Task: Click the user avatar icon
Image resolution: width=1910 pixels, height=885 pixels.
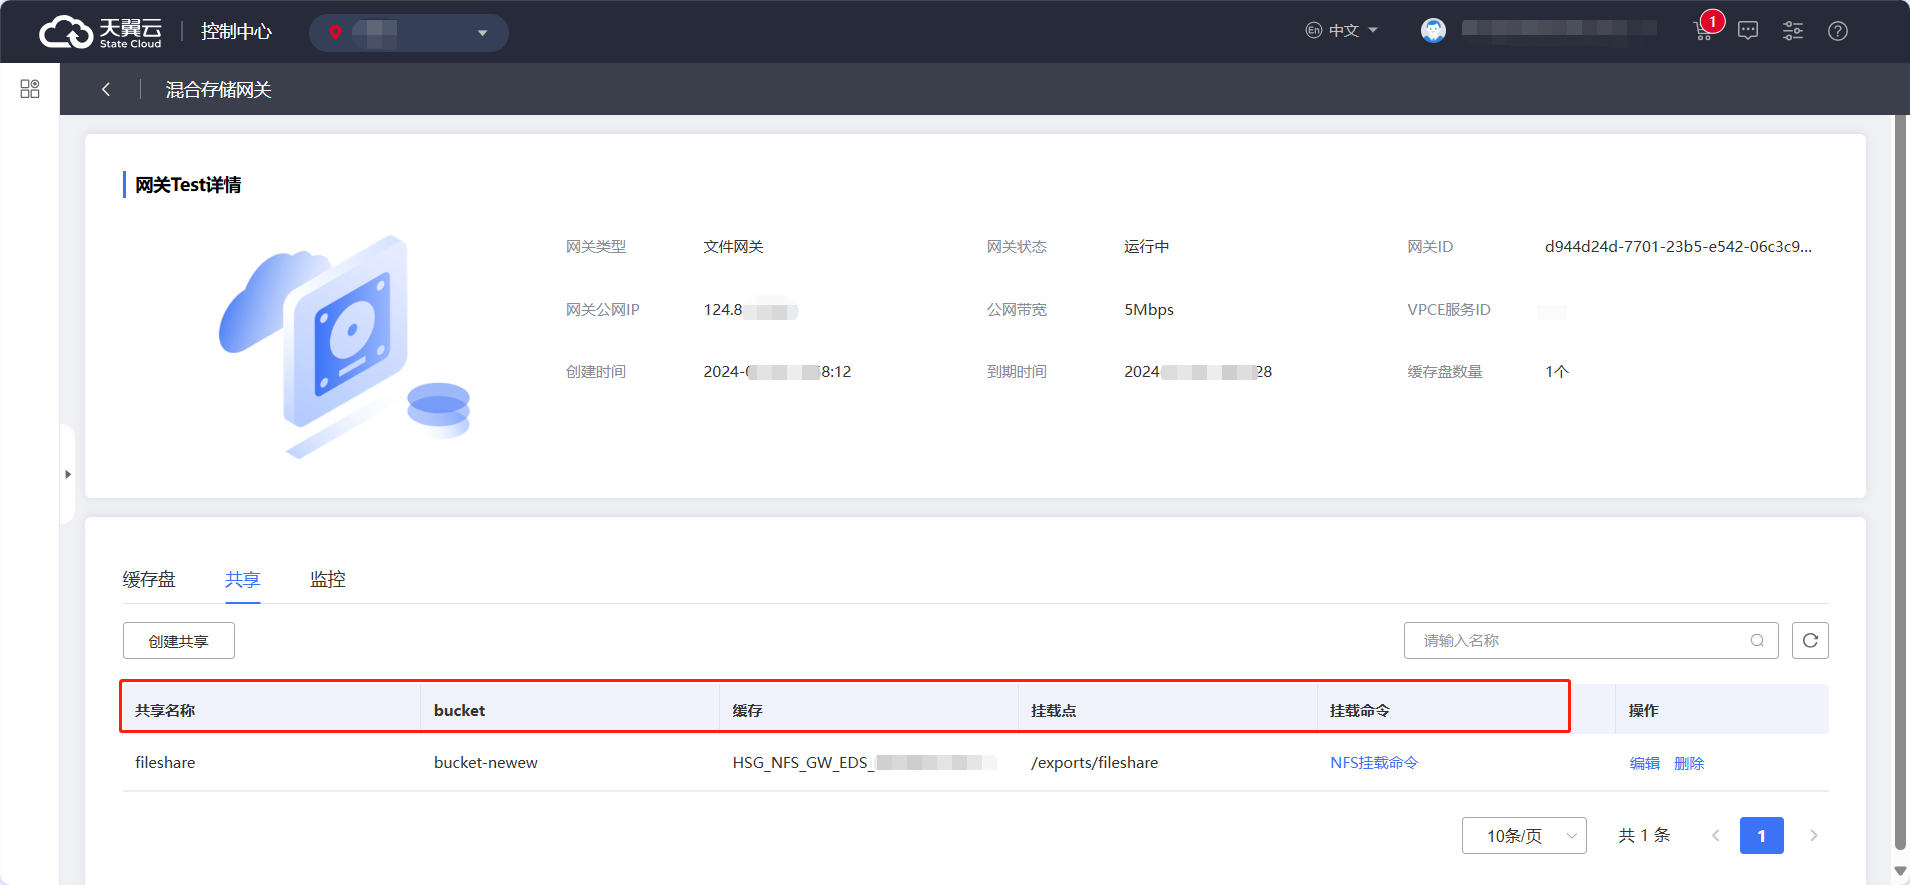Action: (1433, 31)
